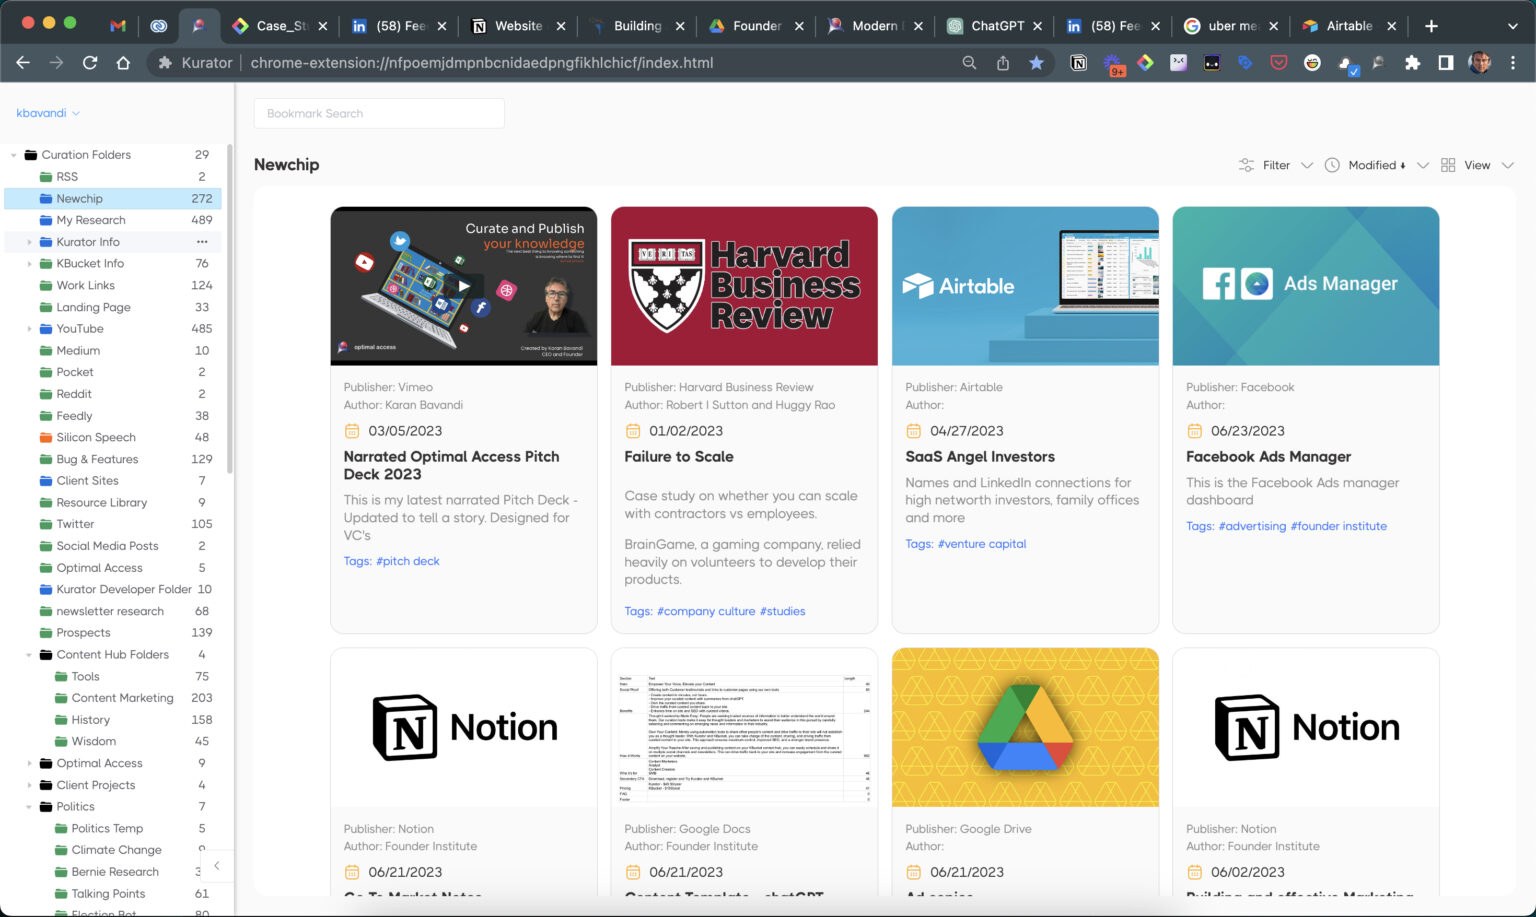The height and width of the screenshot is (917, 1536).
Task: Go back using the browser back arrow
Action: point(23,63)
